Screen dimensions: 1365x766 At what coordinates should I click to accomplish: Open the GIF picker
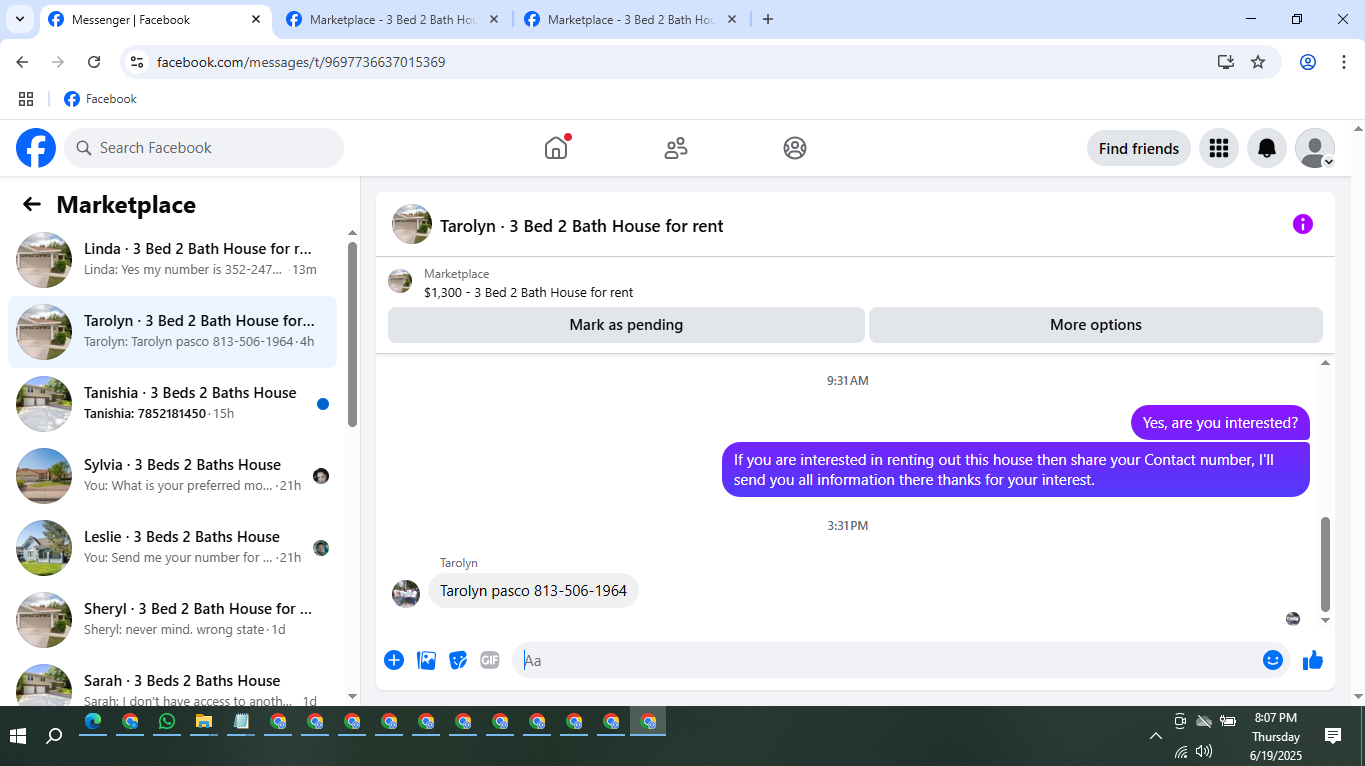pyautogui.click(x=489, y=660)
